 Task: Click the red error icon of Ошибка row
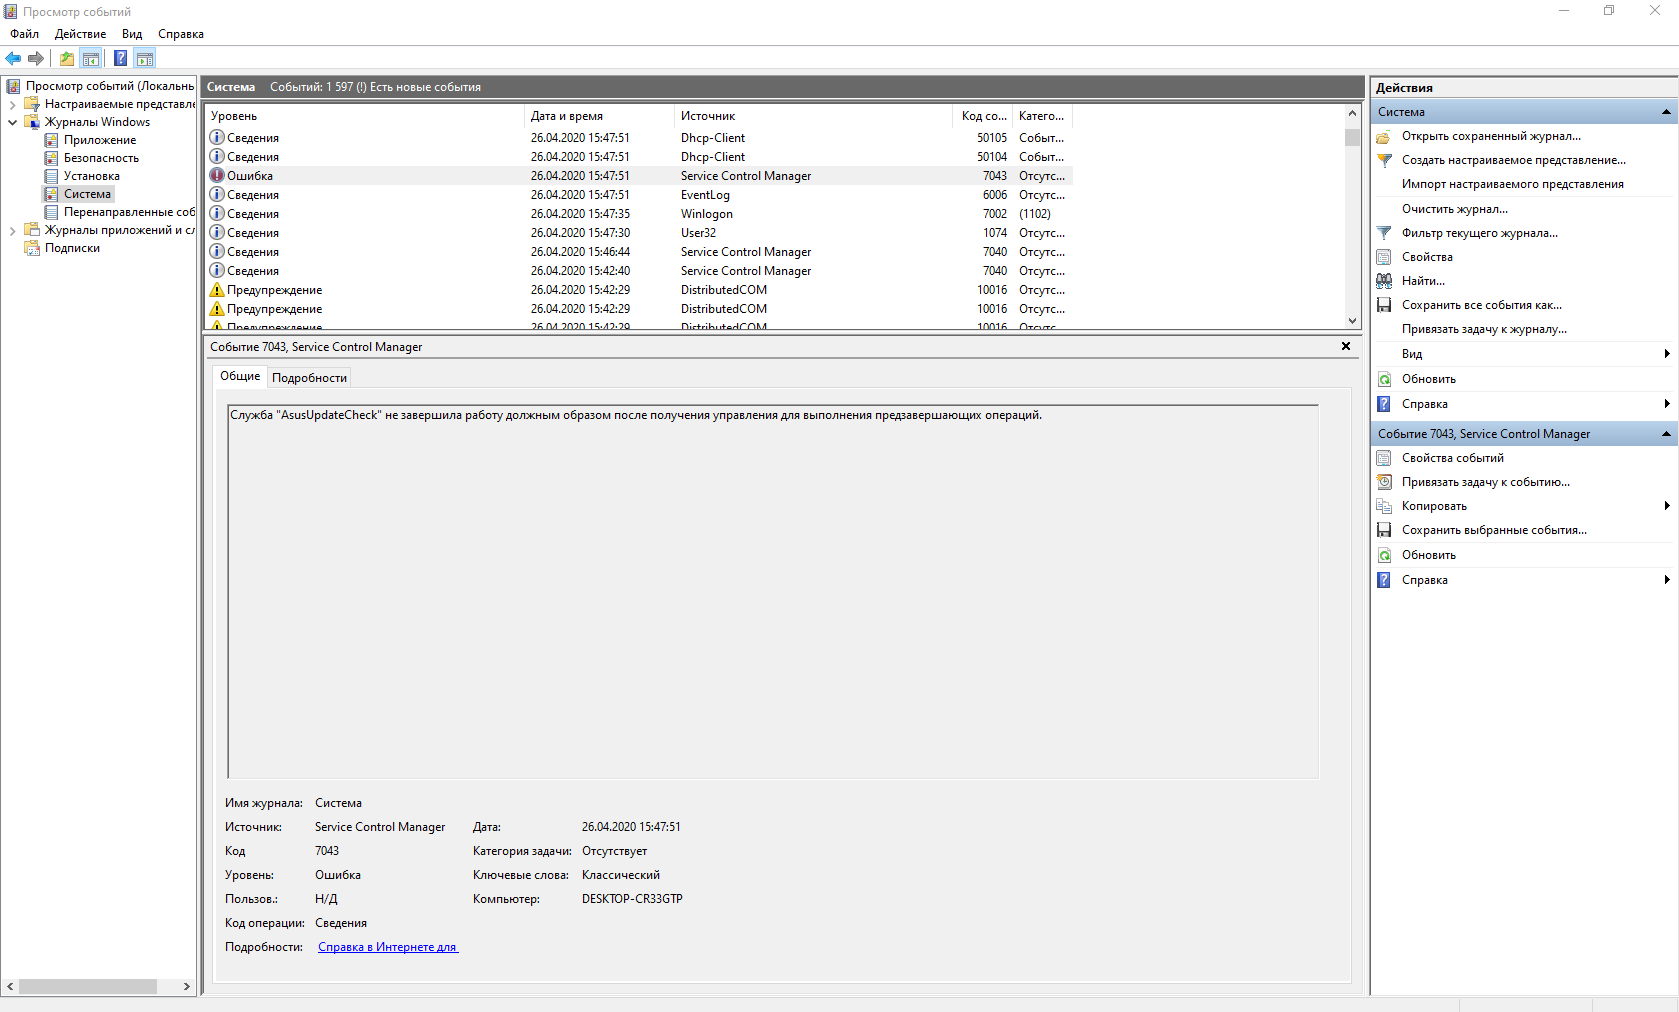pyautogui.click(x=217, y=175)
